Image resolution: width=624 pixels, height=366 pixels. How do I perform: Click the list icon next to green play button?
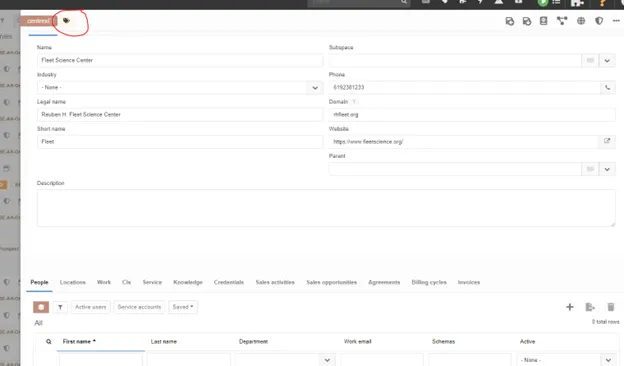(x=556, y=2)
